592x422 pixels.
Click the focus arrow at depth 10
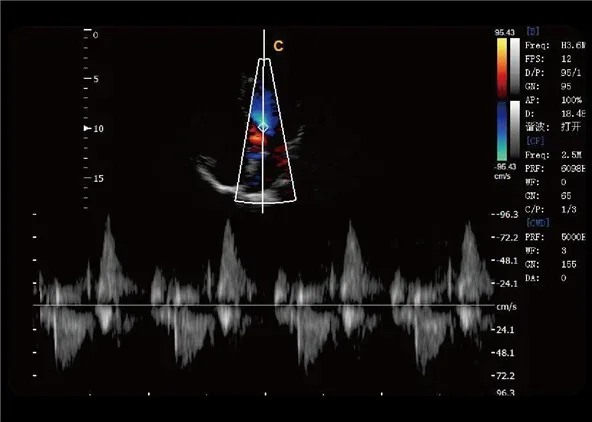click(x=87, y=129)
